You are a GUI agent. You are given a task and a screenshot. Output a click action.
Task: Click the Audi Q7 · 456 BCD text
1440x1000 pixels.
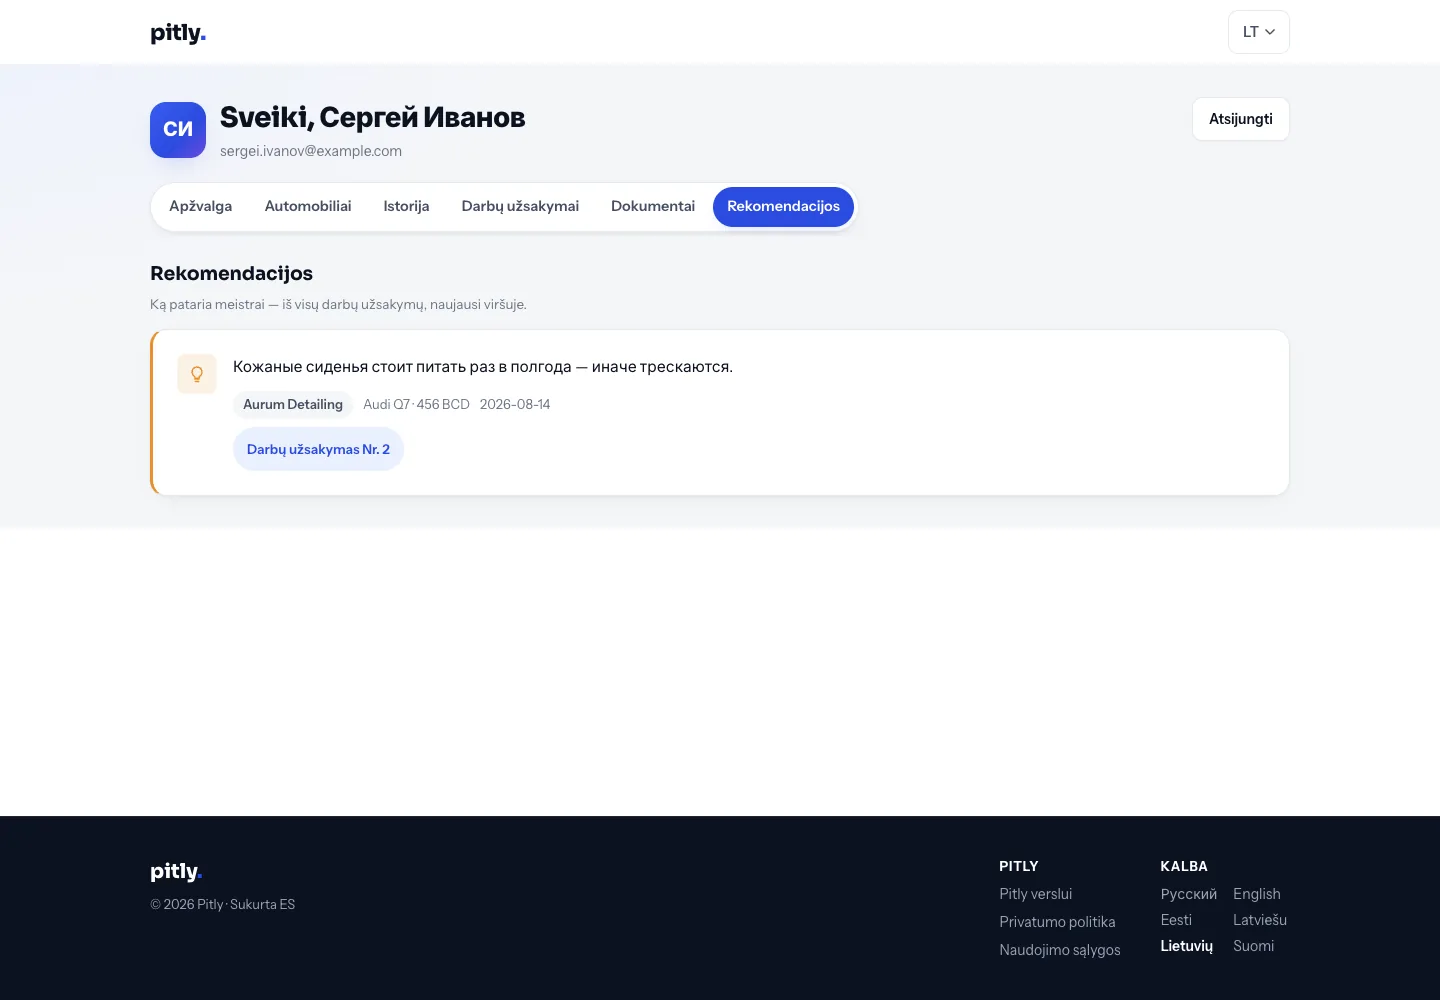tap(416, 404)
